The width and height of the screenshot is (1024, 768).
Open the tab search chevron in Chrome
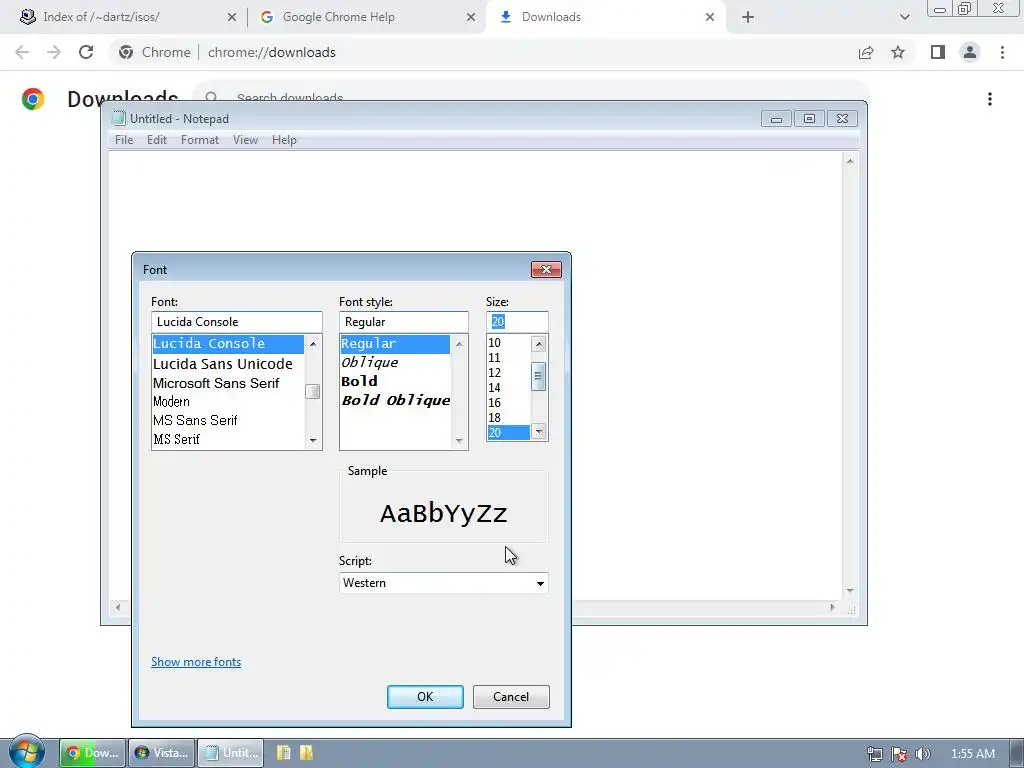(x=904, y=17)
